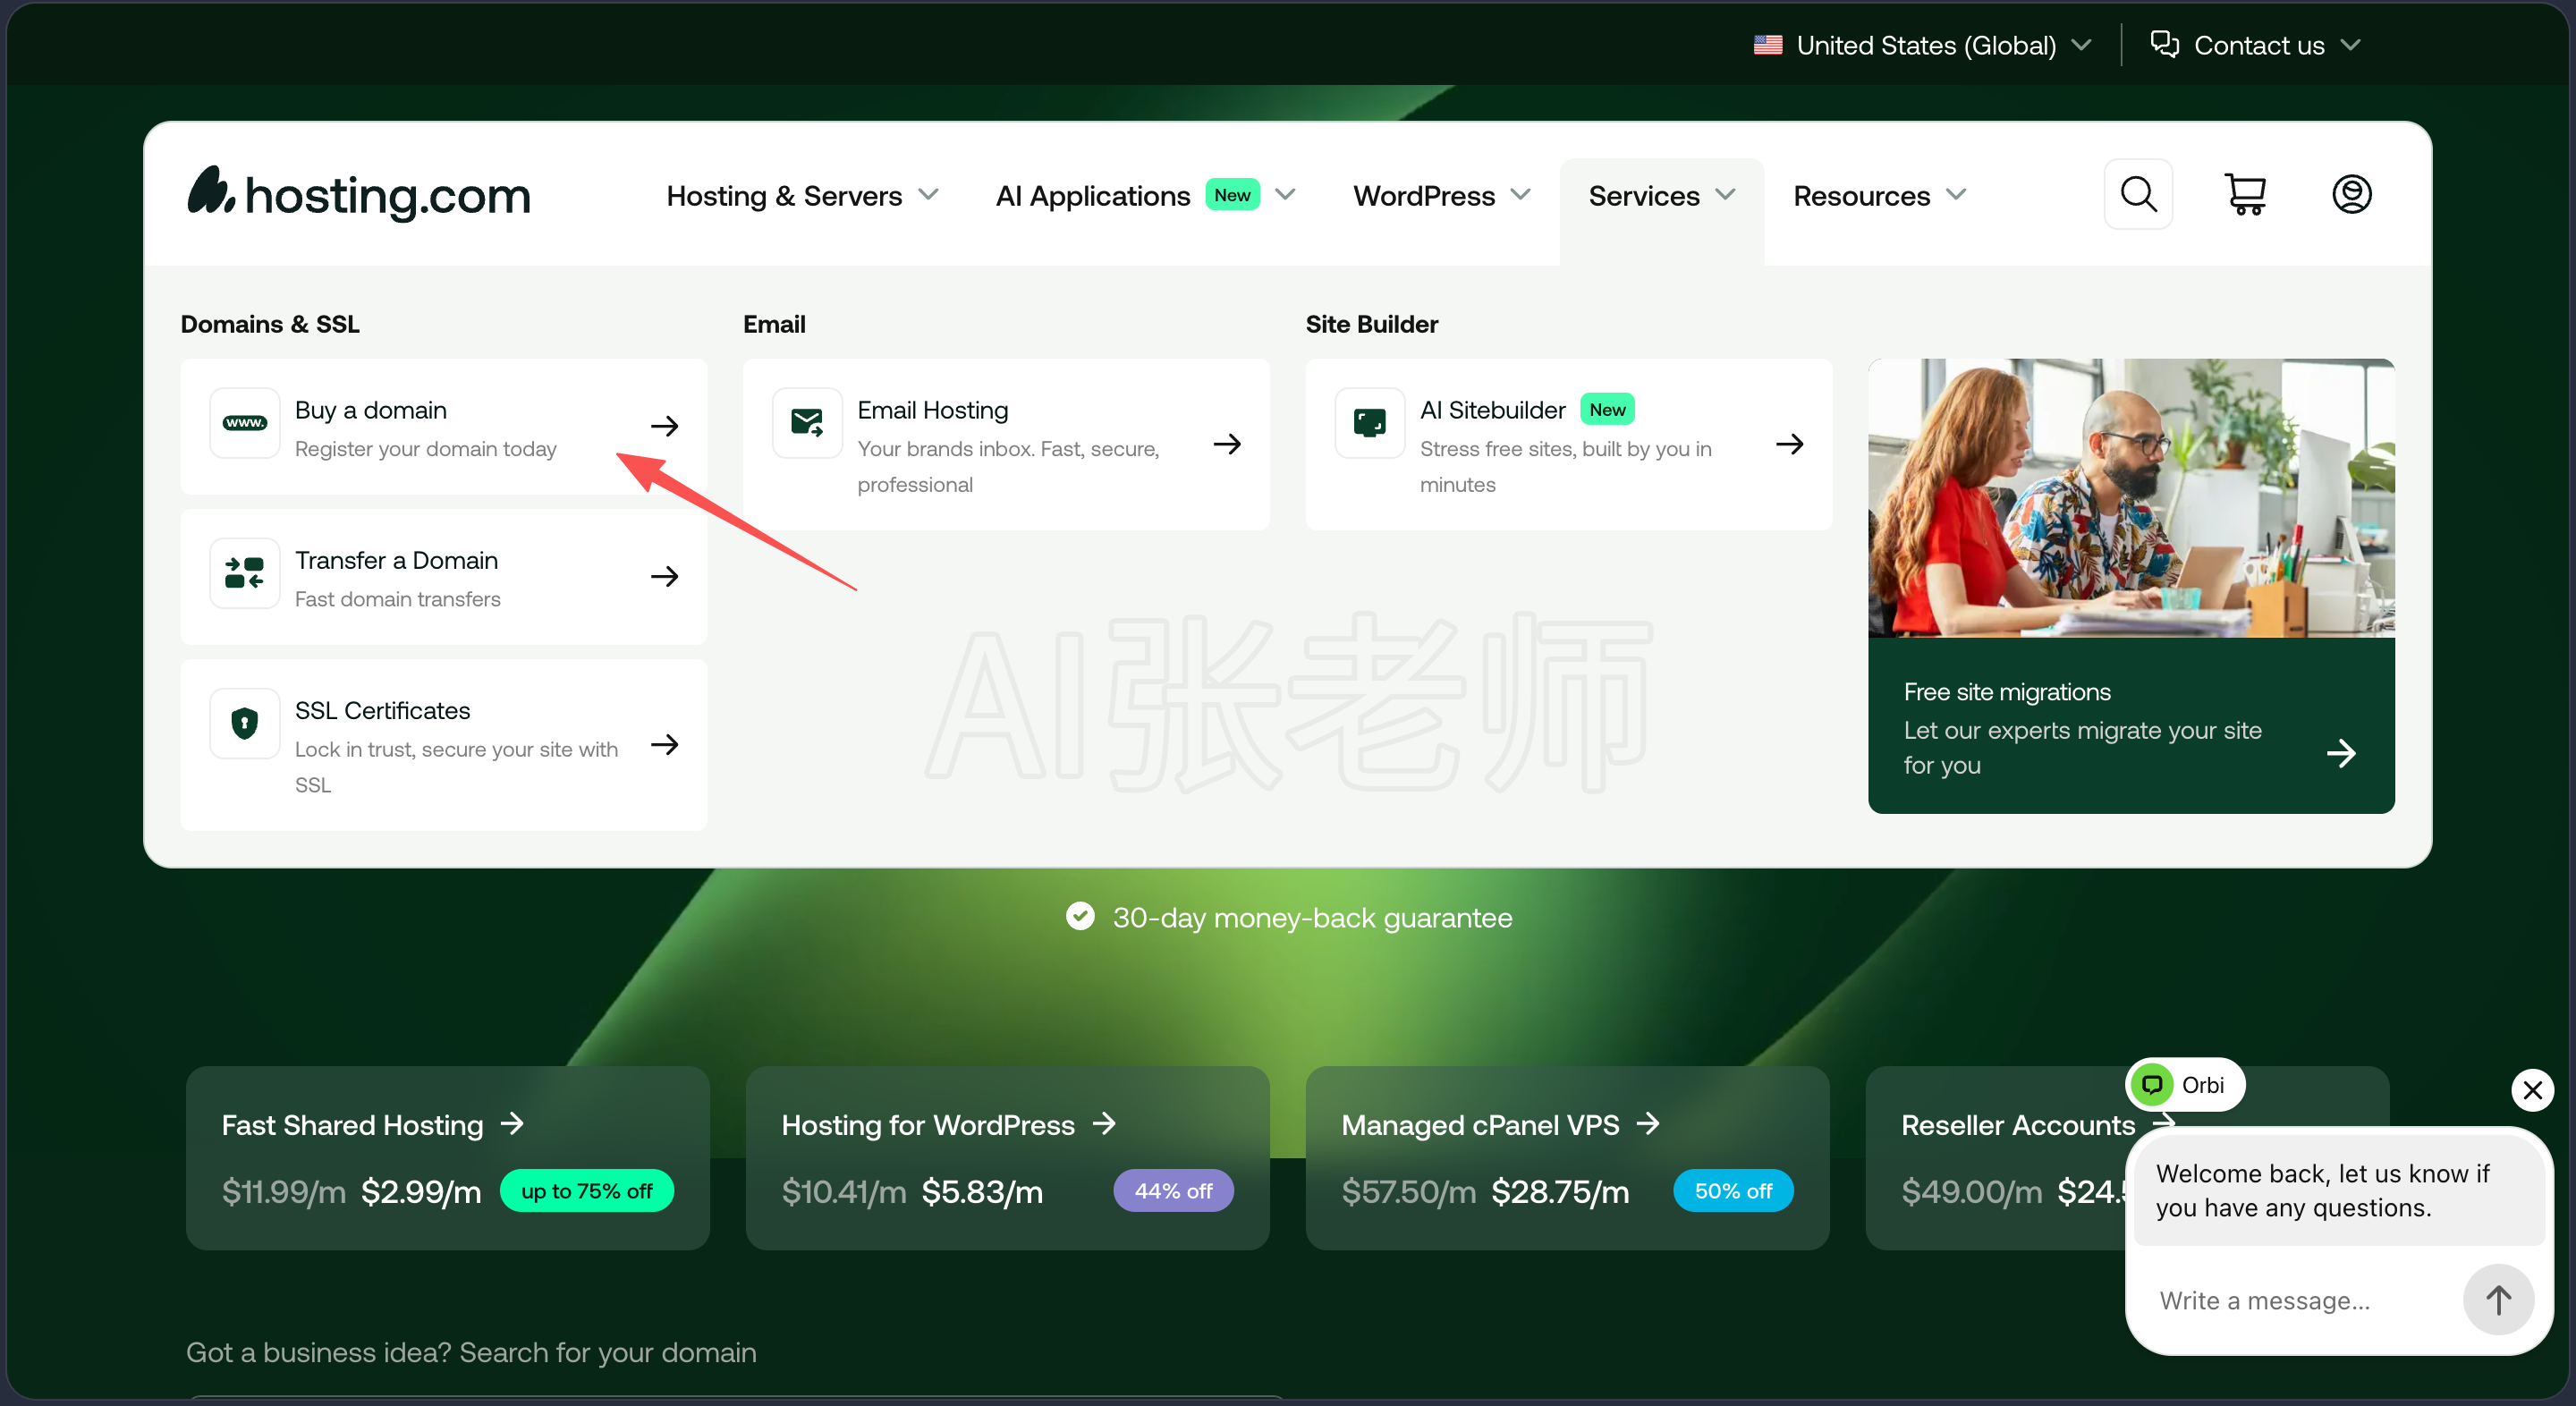The height and width of the screenshot is (1406, 2576).
Task: Click the Write a message chat field
Action: (2300, 1300)
